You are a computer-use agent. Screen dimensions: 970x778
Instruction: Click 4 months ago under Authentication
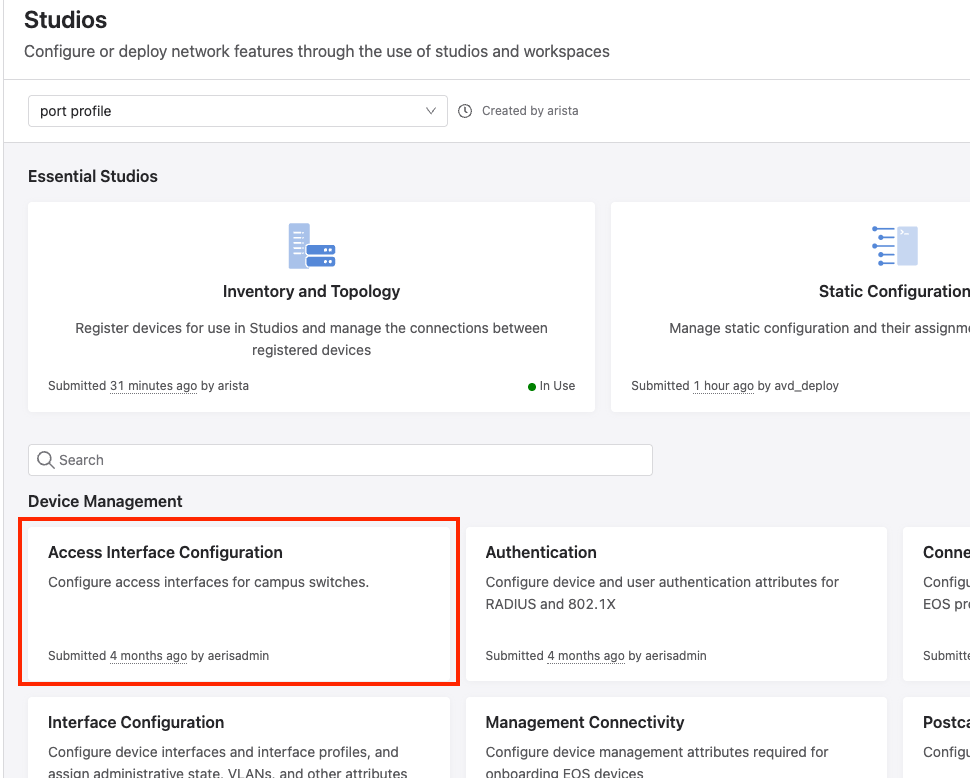click(x=586, y=656)
